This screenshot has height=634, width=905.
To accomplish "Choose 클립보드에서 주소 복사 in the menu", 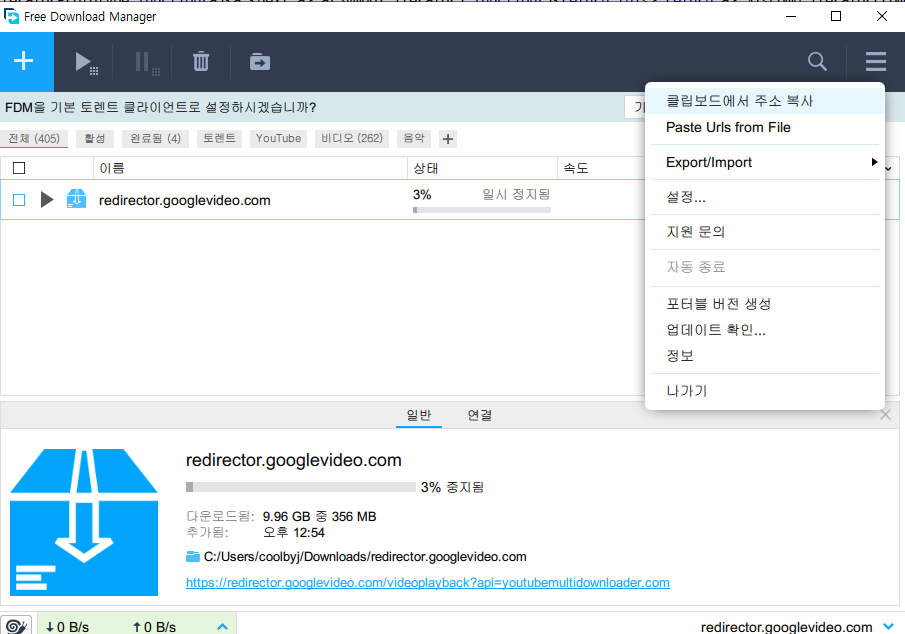I will click(764, 101).
